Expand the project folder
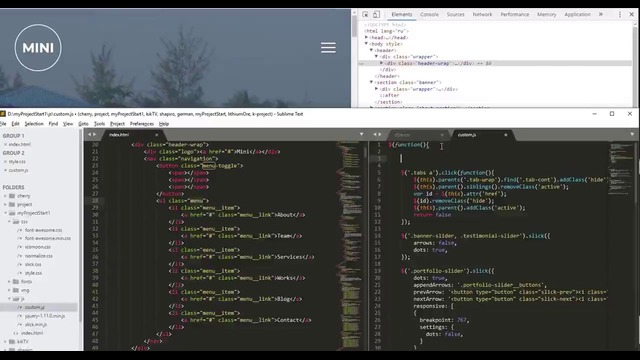This screenshot has height=360, width=640. coord(5,204)
